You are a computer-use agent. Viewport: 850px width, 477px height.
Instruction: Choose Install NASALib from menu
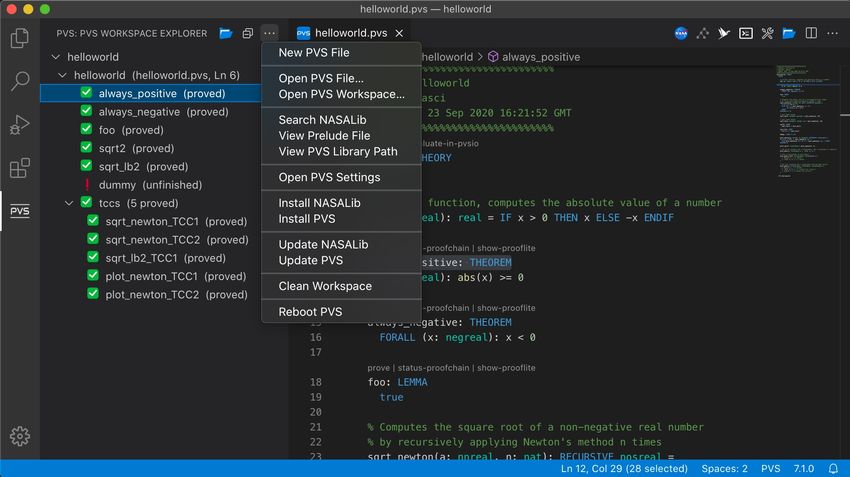coord(342,203)
